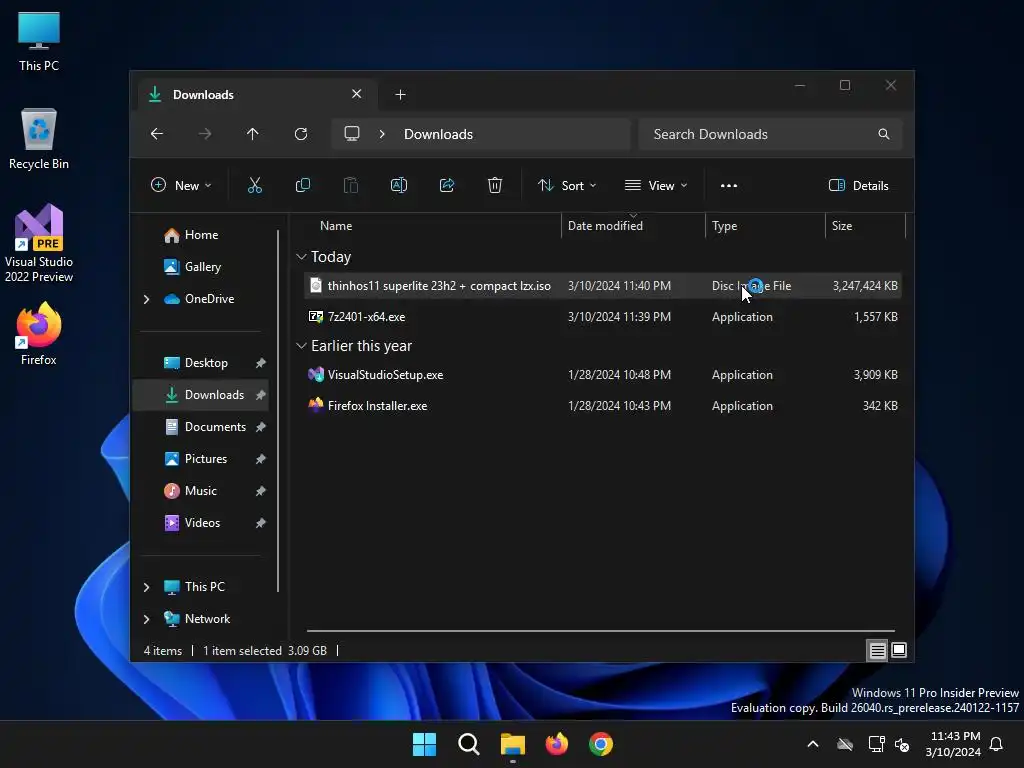Open the Sort dropdown
The height and width of the screenshot is (768, 1024).
pos(567,185)
